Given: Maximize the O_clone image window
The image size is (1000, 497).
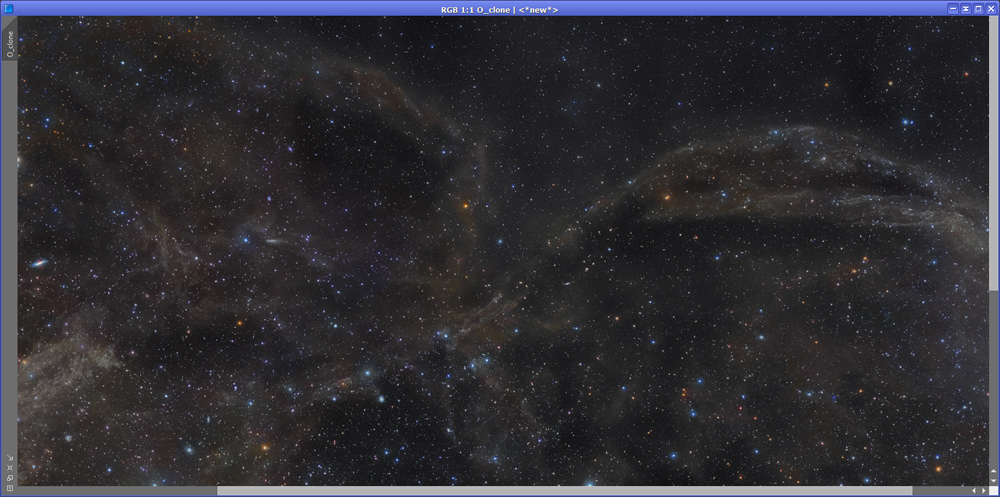Looking at the screenshot, I should [979, 8].
